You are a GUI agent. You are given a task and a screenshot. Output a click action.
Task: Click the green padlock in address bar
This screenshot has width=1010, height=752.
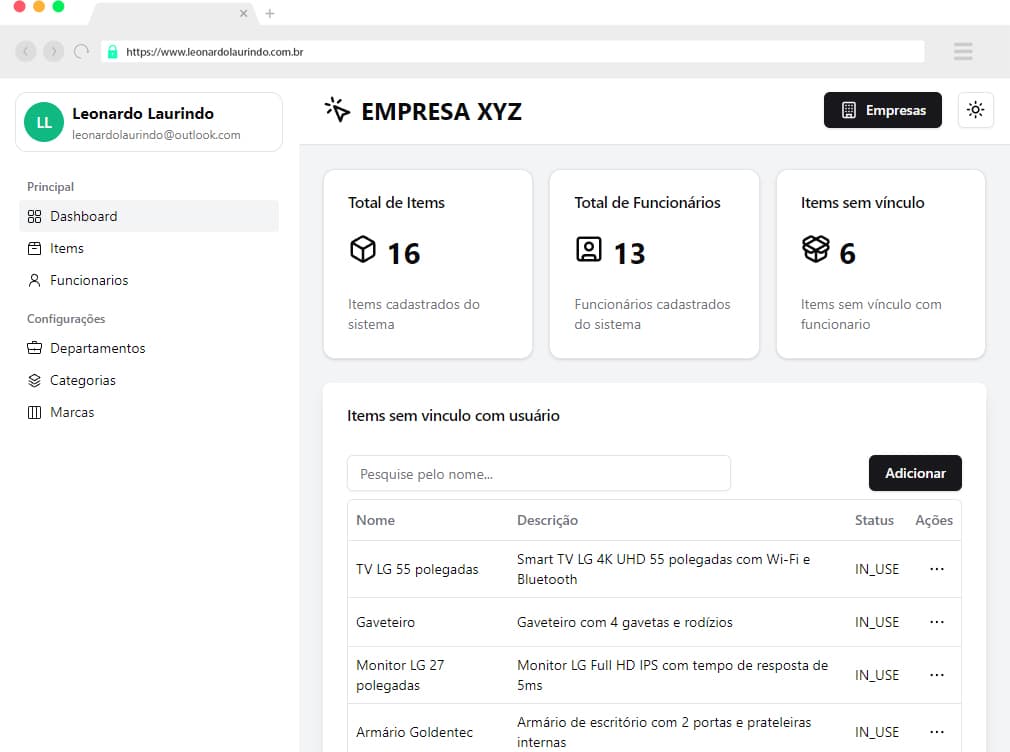pos(114,50)
